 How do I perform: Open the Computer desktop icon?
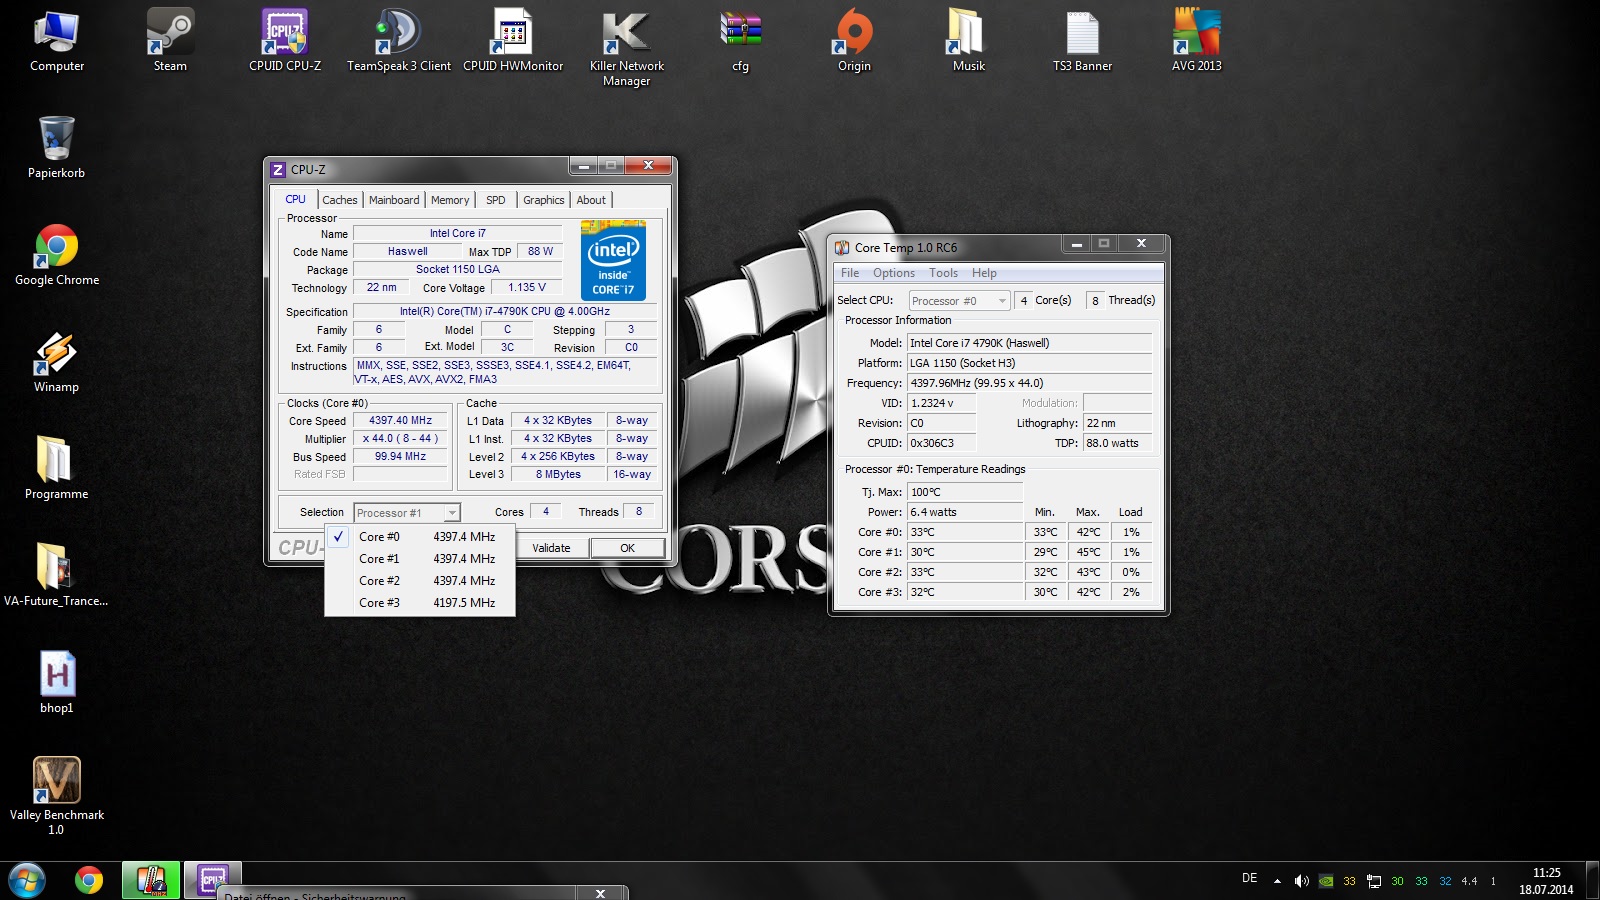click(57, 40)
